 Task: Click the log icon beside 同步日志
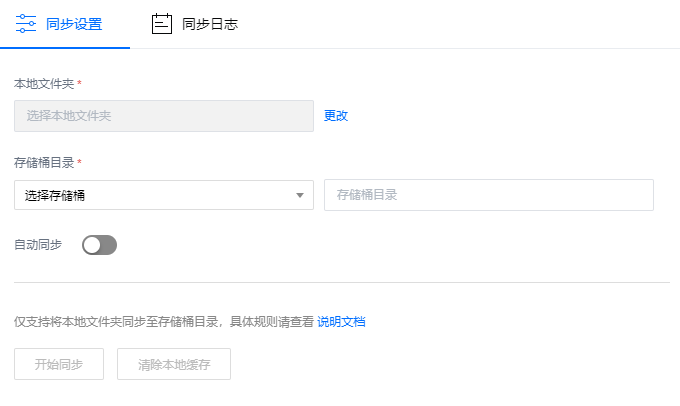pos(162,23)
